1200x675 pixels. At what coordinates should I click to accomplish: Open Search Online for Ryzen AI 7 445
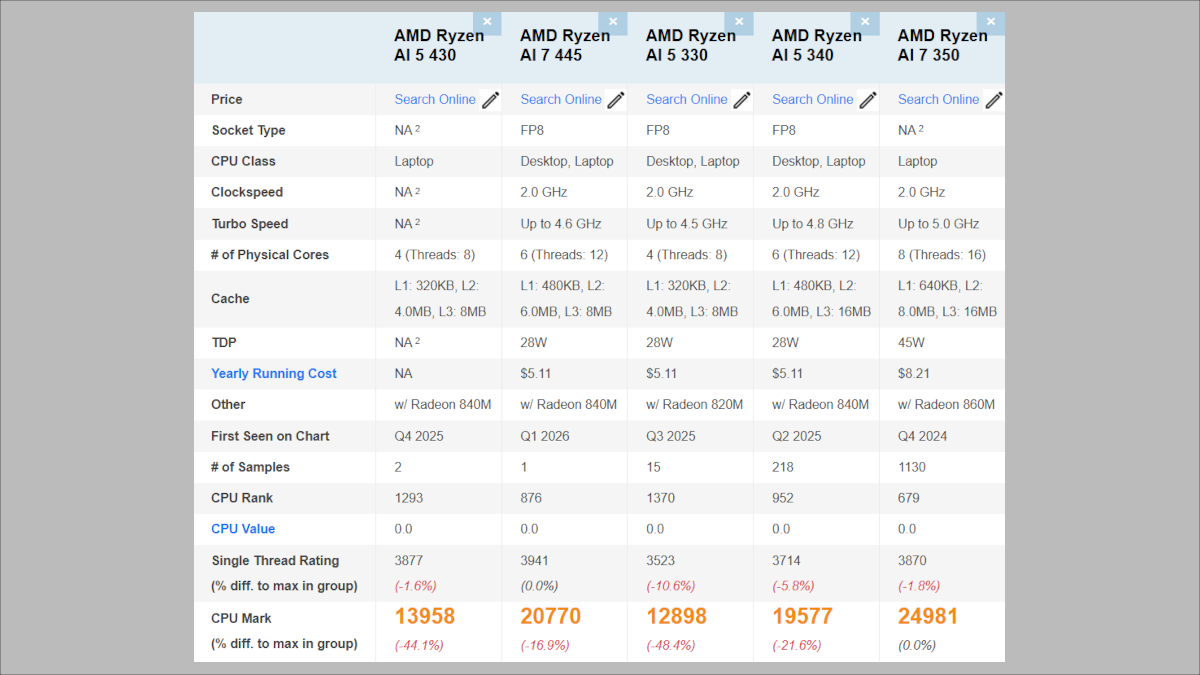point(561,99)
